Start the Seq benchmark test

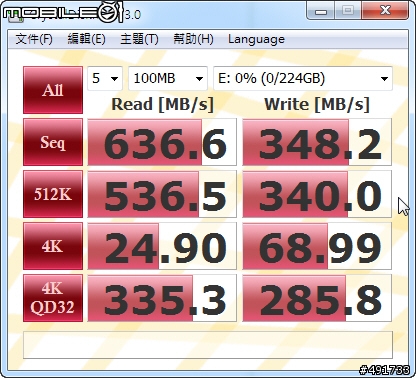(53, 142)
